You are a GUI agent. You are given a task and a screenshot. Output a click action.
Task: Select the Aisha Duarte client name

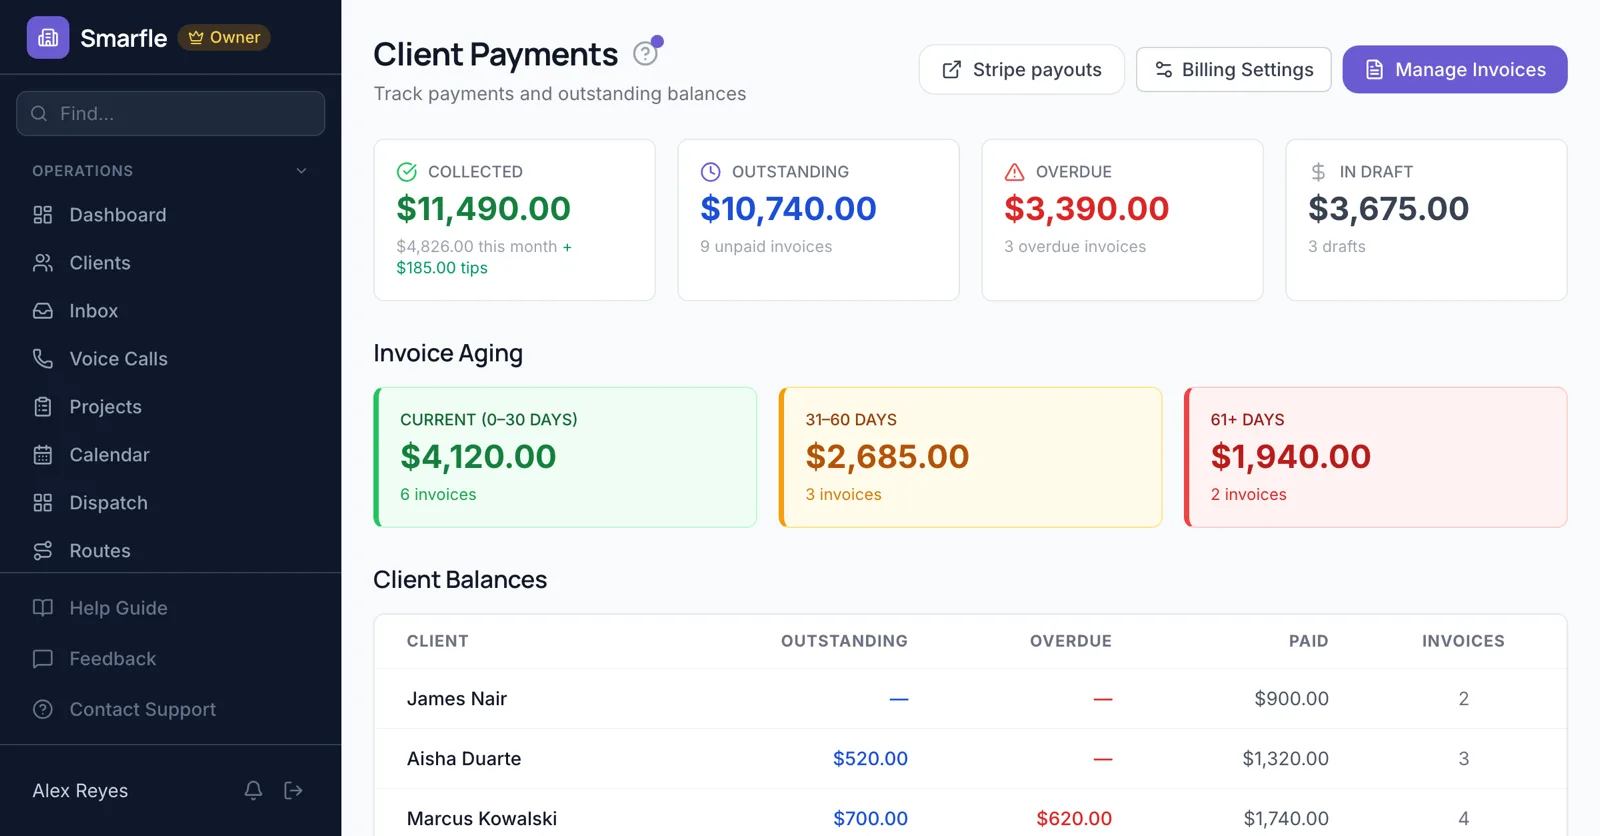(464, 759)
